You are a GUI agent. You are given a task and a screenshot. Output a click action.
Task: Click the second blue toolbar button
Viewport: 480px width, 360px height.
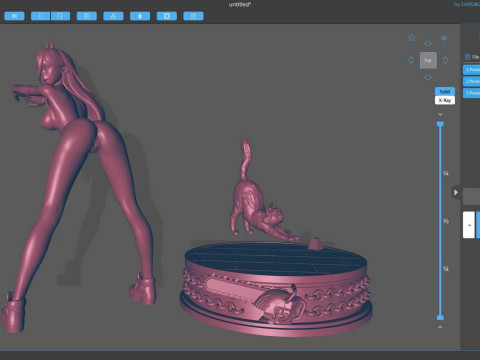coord(41,16)
